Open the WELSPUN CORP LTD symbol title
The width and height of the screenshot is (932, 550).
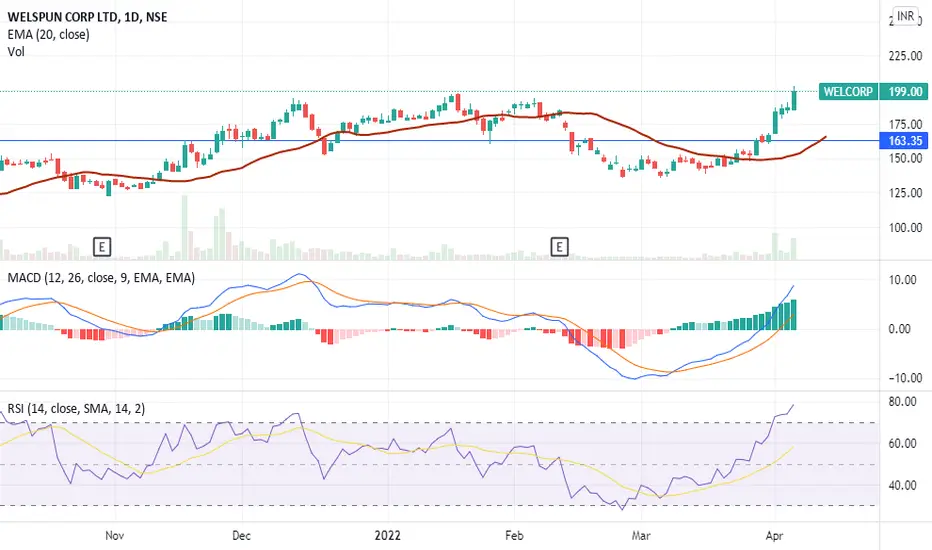coord(87,17)
